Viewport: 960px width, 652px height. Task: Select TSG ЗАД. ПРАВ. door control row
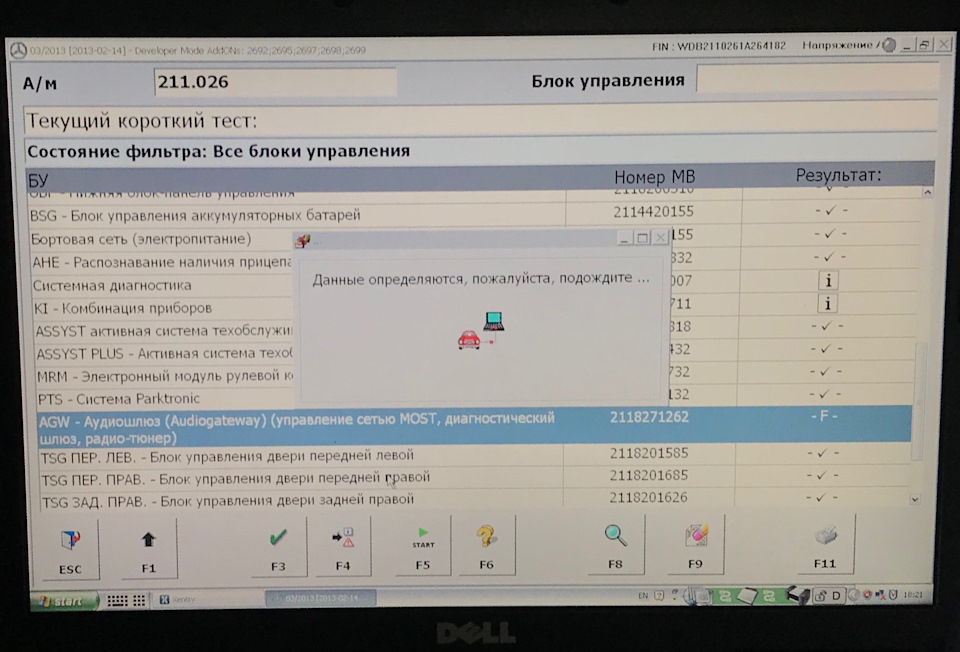(x=474, y=501)
